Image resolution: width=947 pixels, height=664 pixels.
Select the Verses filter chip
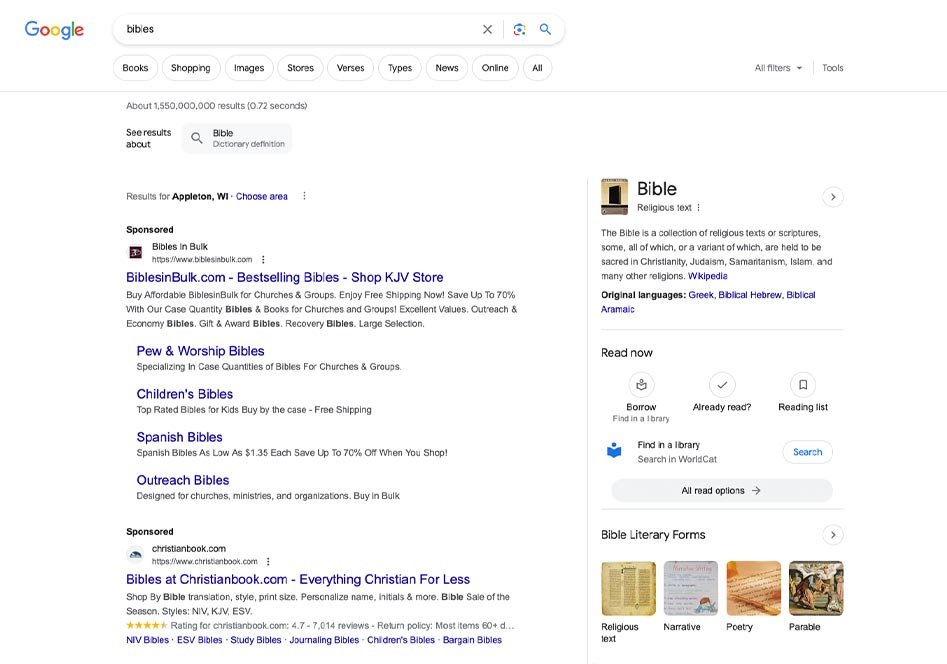click(x=350, y=68)
